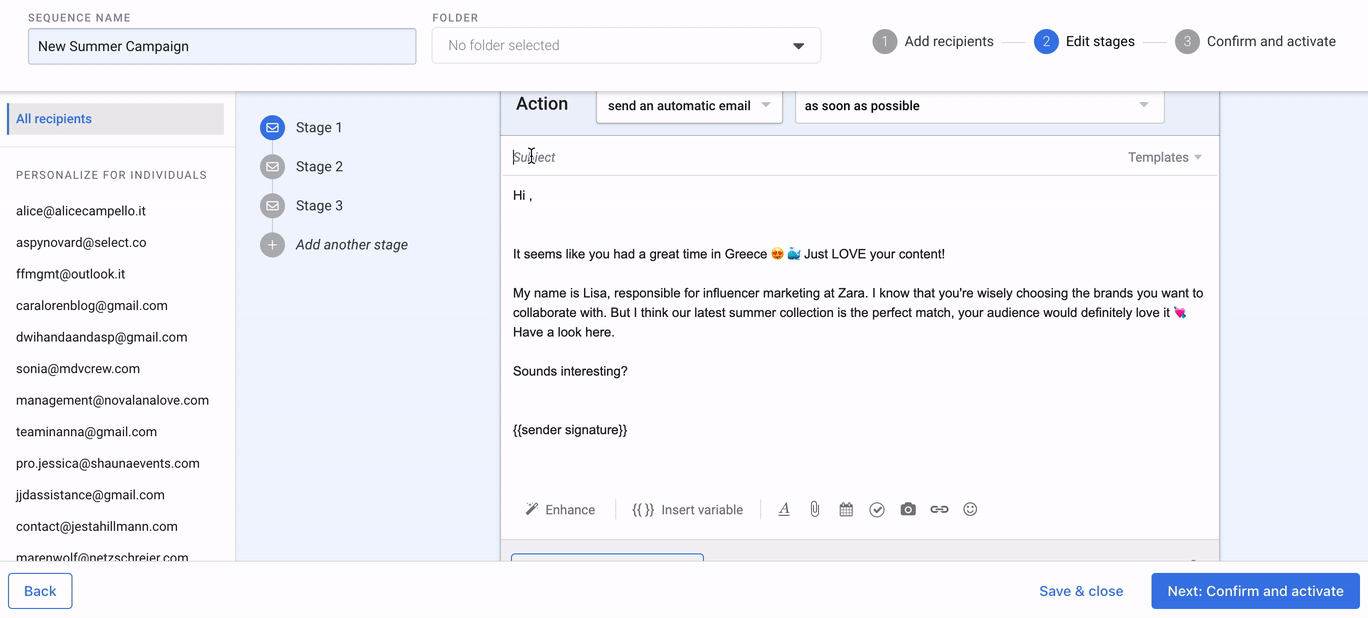The image size is (1368, 618).
Task: Open the Insert variable menu
Action: 688,509
